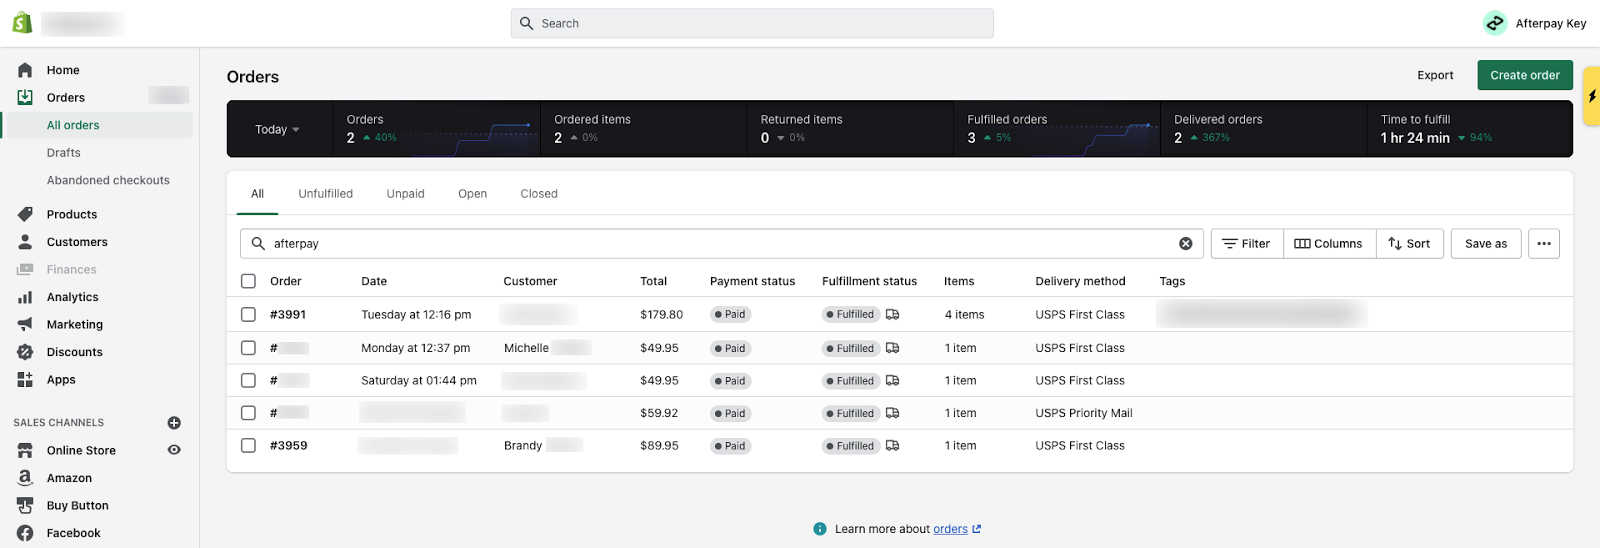Clear the afterpay search text

[x=1185, y=244]
